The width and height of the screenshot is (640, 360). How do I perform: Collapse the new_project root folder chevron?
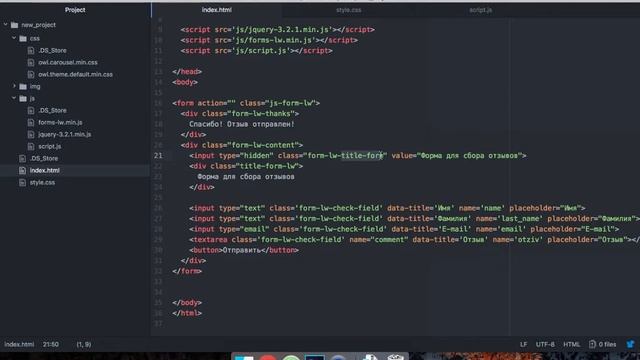click(6, 25)
